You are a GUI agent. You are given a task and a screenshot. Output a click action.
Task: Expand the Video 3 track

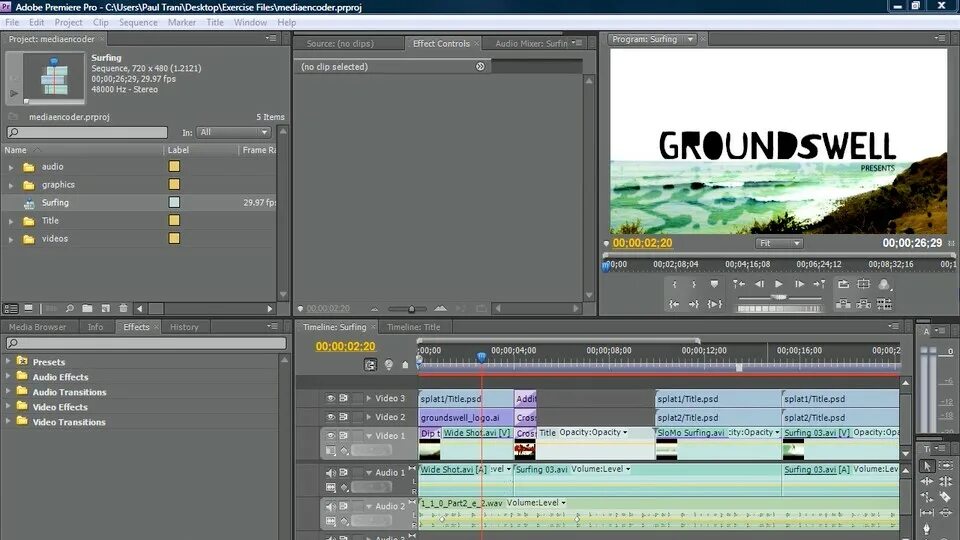point(369,398)
